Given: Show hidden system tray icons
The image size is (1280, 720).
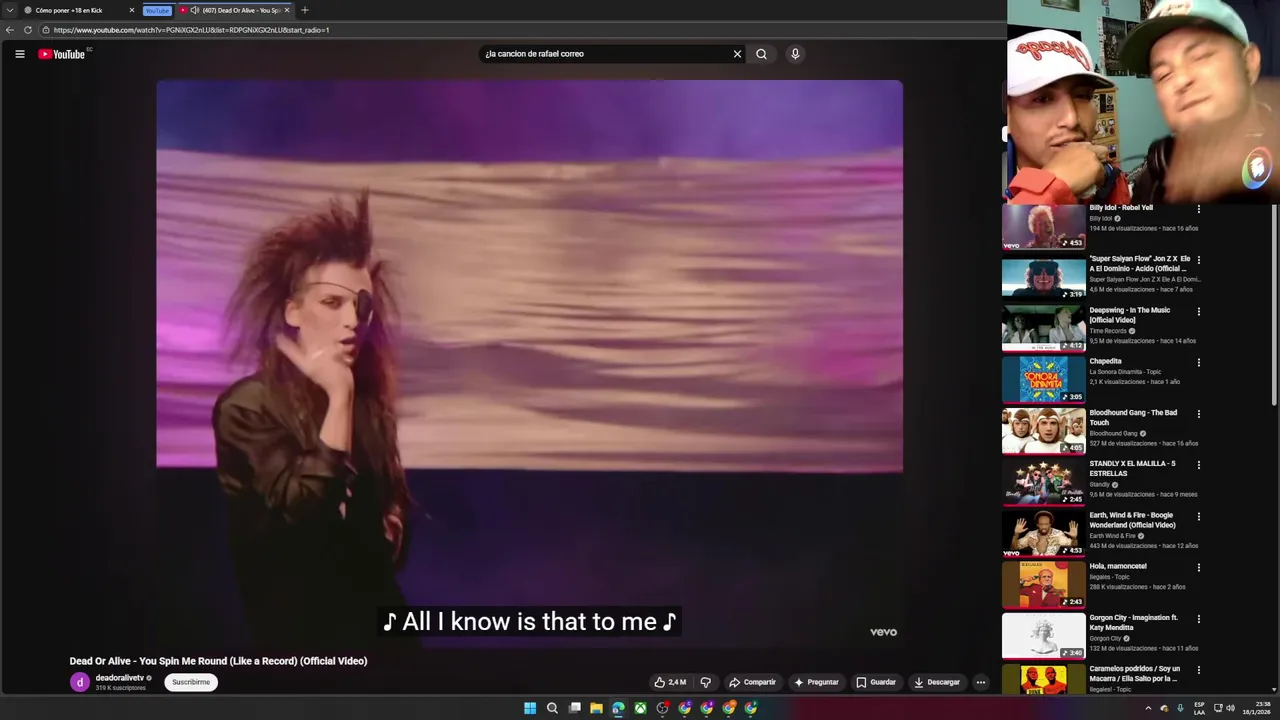Looking at the screenshot, I should pyautogui.click(x=1148, y=708).
